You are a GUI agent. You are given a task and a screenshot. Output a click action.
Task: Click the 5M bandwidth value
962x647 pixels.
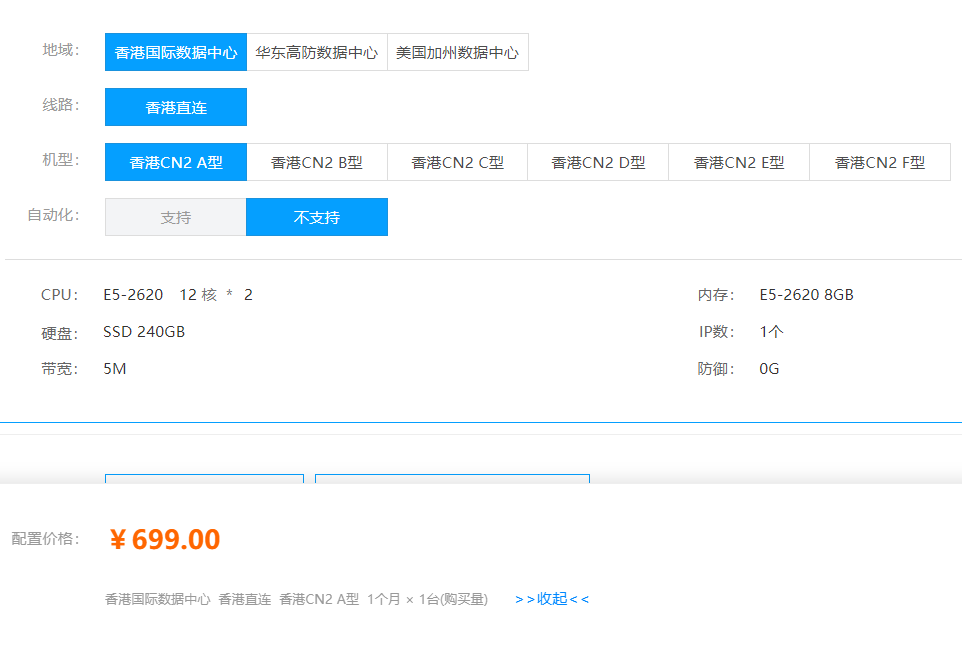(x=115, y=369)
